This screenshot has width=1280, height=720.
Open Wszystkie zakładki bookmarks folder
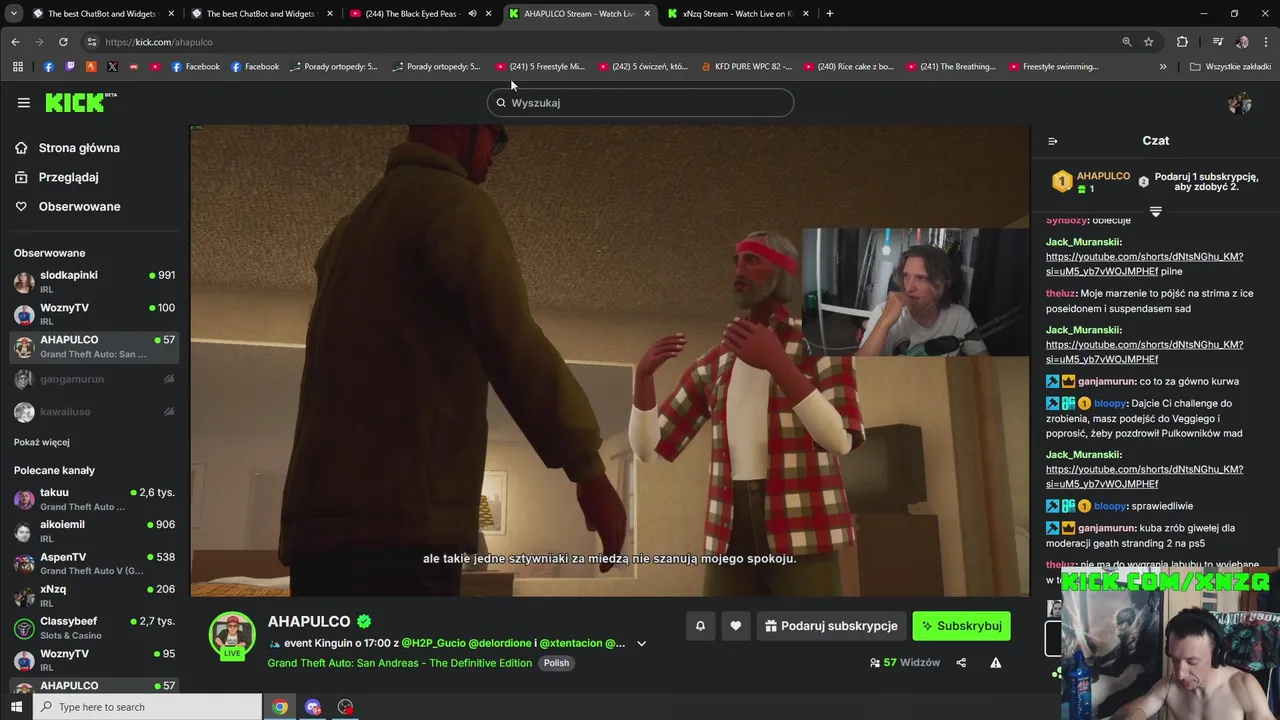click(x=1230, y=67)
